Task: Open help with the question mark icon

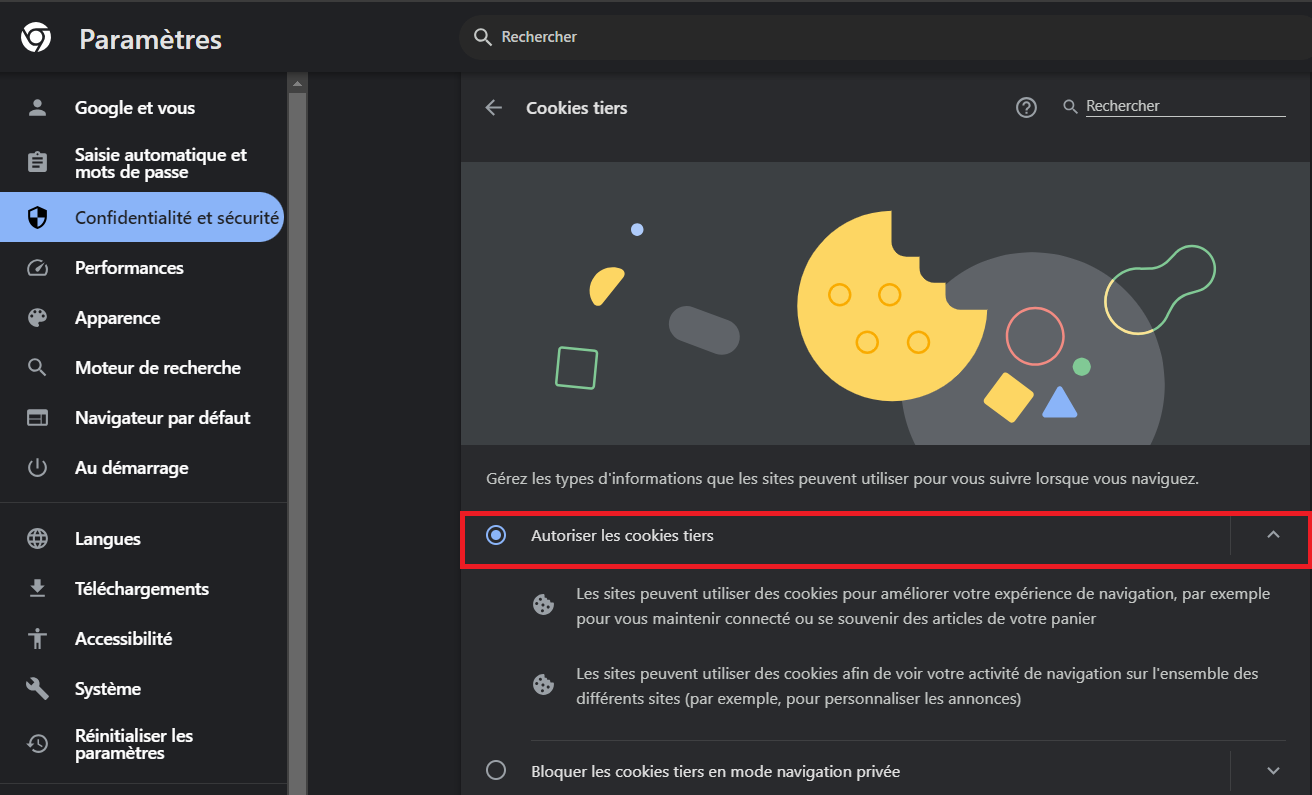Action: (1026, 108)
